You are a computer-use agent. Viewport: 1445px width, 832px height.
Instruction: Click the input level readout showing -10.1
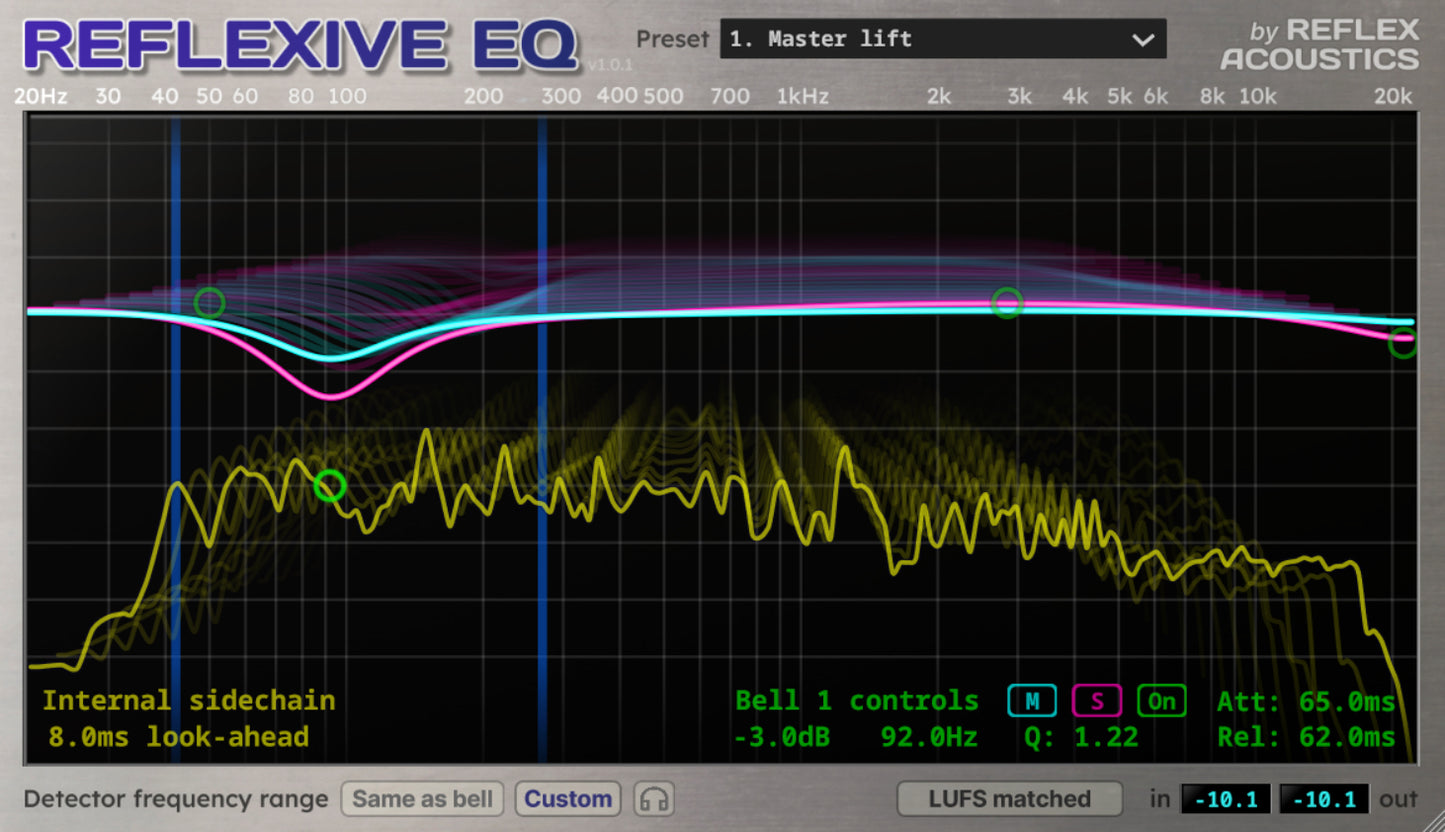1226,799
